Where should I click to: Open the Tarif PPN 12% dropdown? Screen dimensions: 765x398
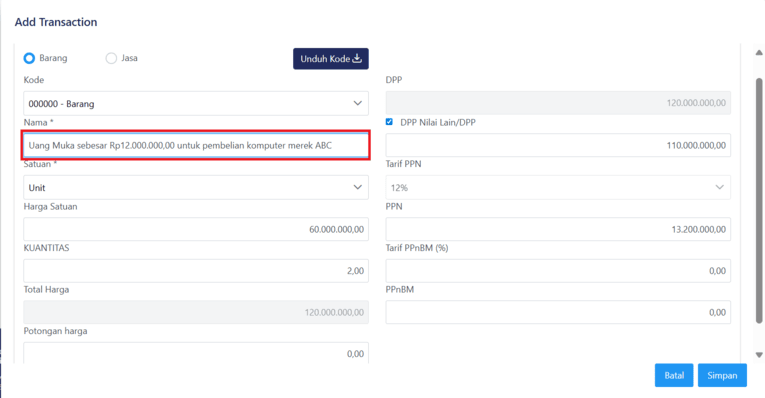558,187
